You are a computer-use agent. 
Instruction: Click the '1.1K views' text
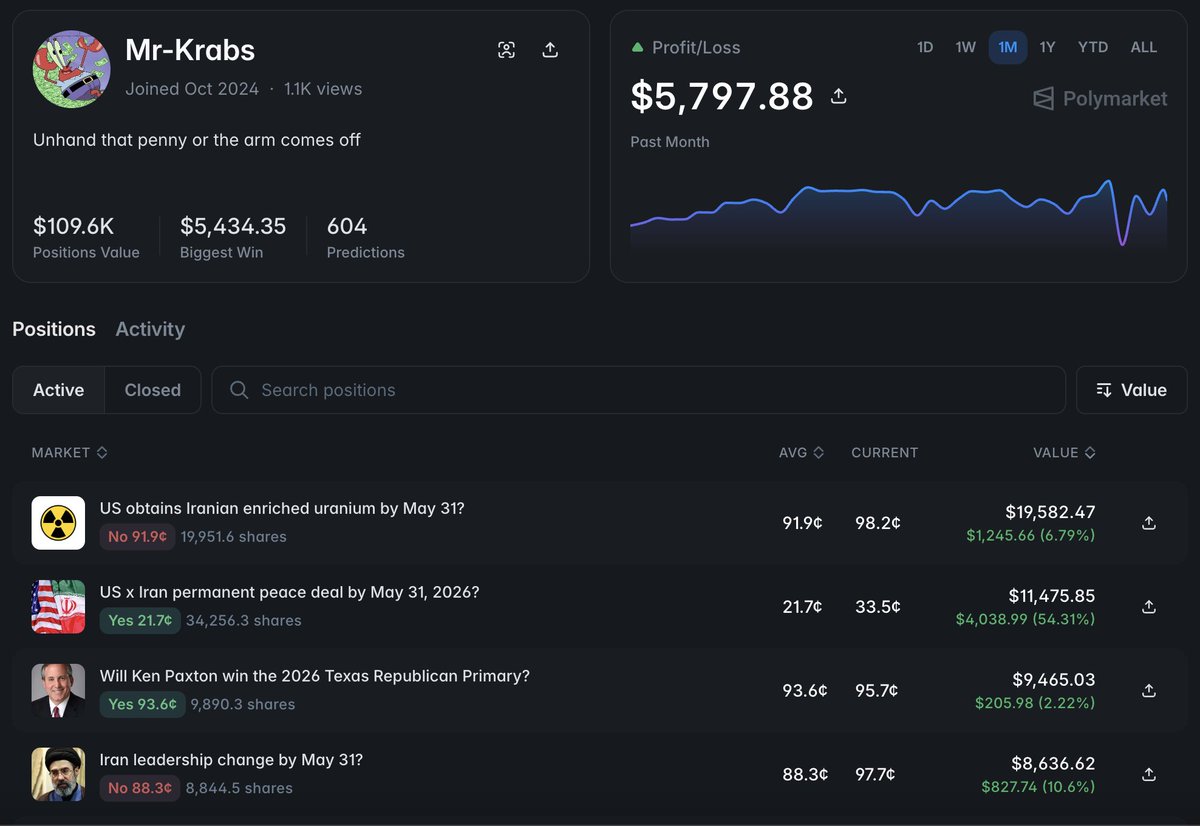click(323, 89)
